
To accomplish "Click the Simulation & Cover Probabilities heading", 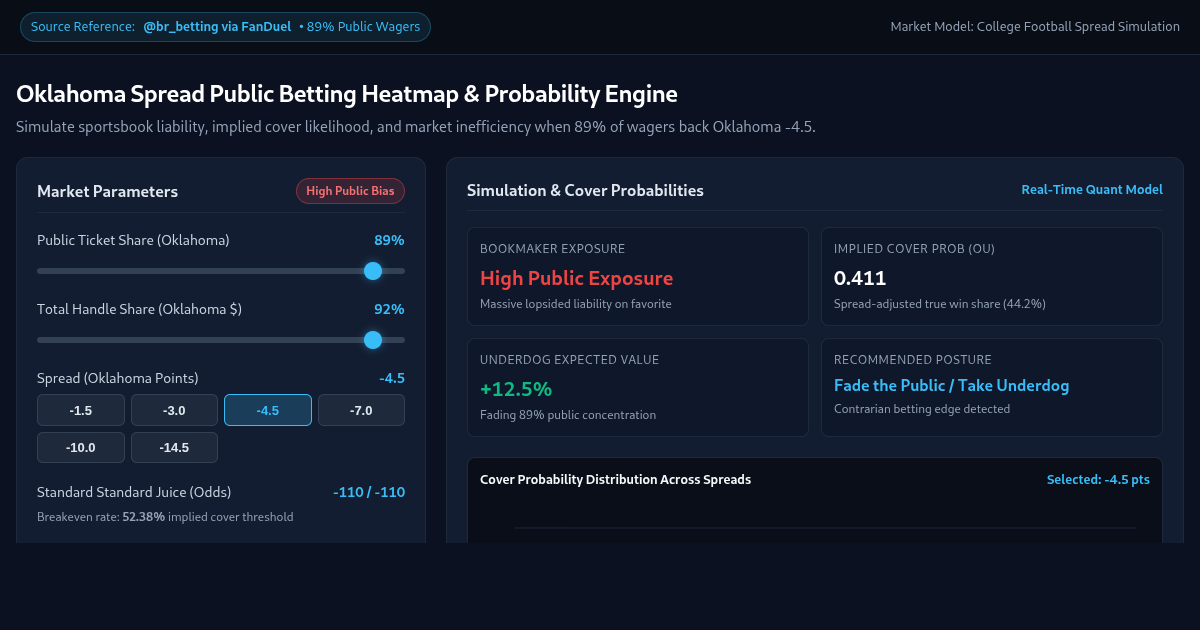I will click(585, 190).
